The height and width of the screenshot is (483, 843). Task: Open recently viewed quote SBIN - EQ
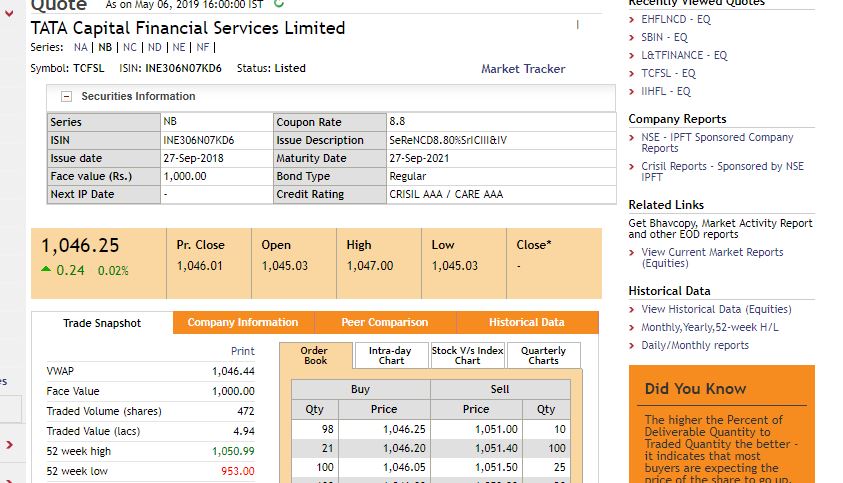click(665, 37)
